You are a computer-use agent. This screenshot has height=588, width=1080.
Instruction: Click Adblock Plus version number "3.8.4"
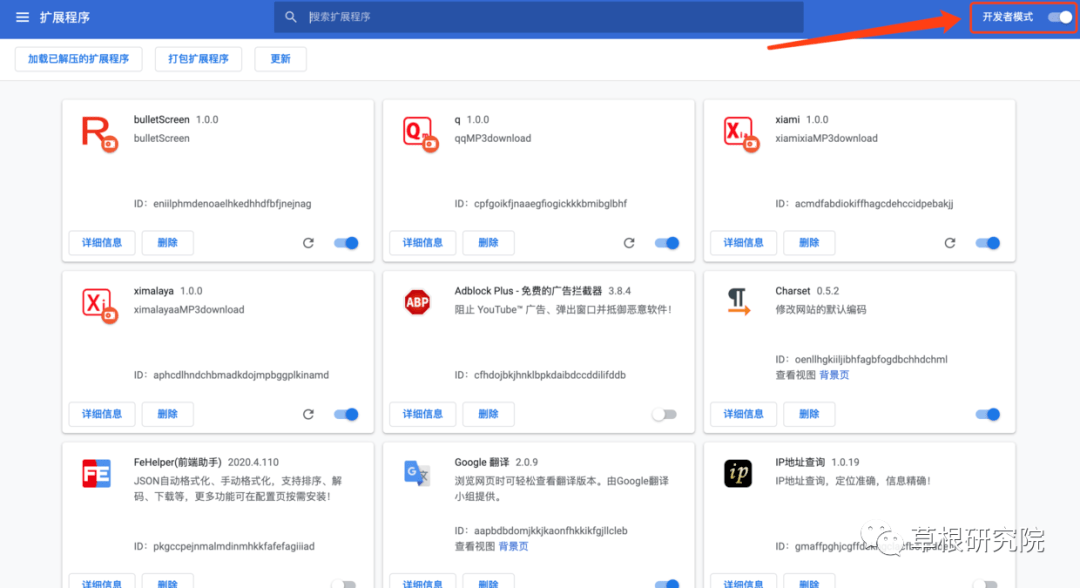[620, 291]
